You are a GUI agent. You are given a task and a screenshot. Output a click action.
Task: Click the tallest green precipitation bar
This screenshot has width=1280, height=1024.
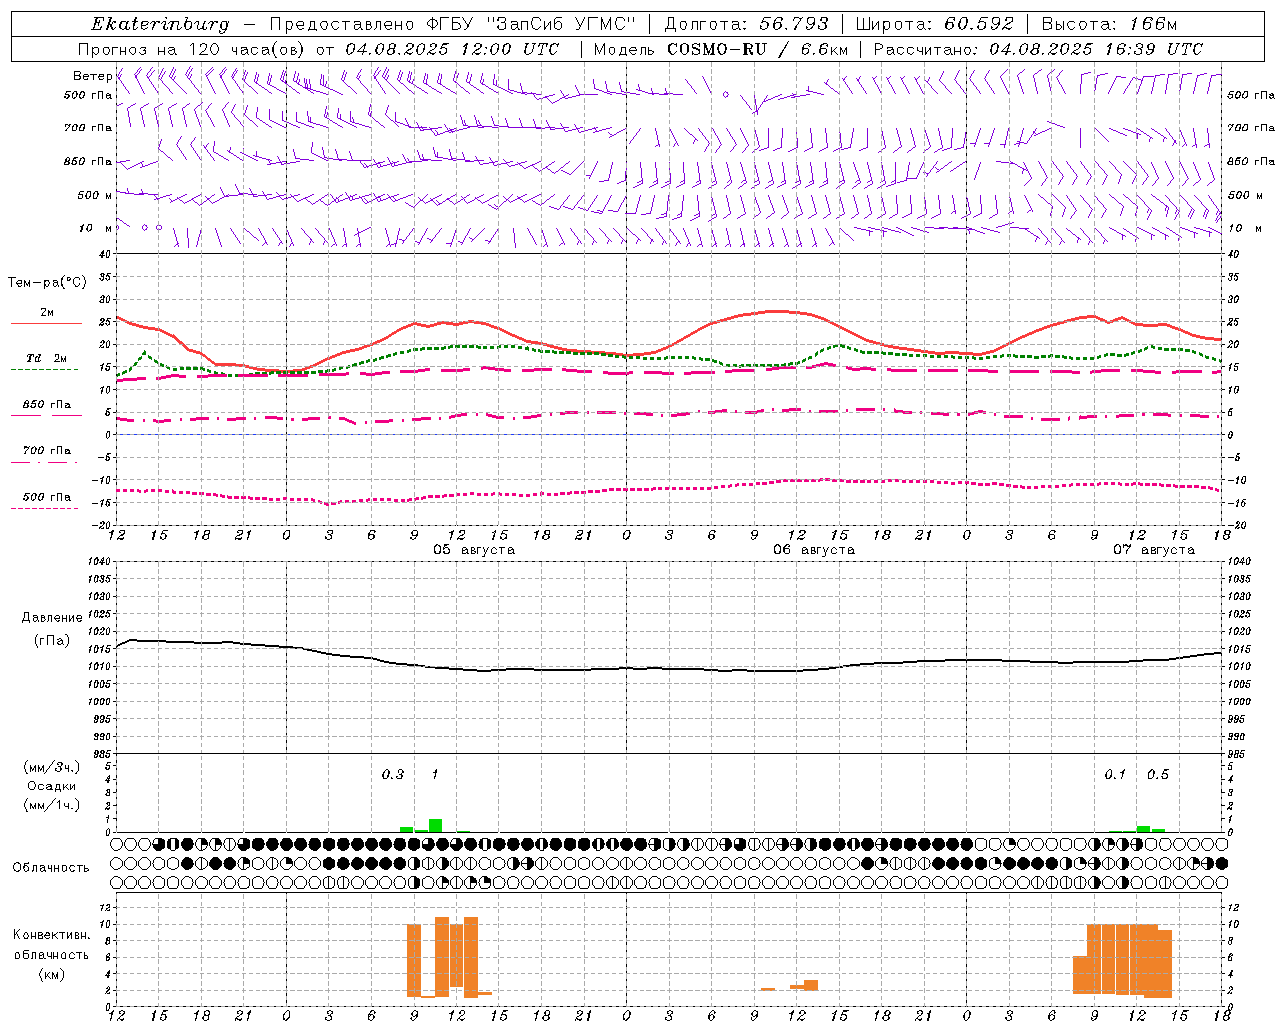pos(435,826)
